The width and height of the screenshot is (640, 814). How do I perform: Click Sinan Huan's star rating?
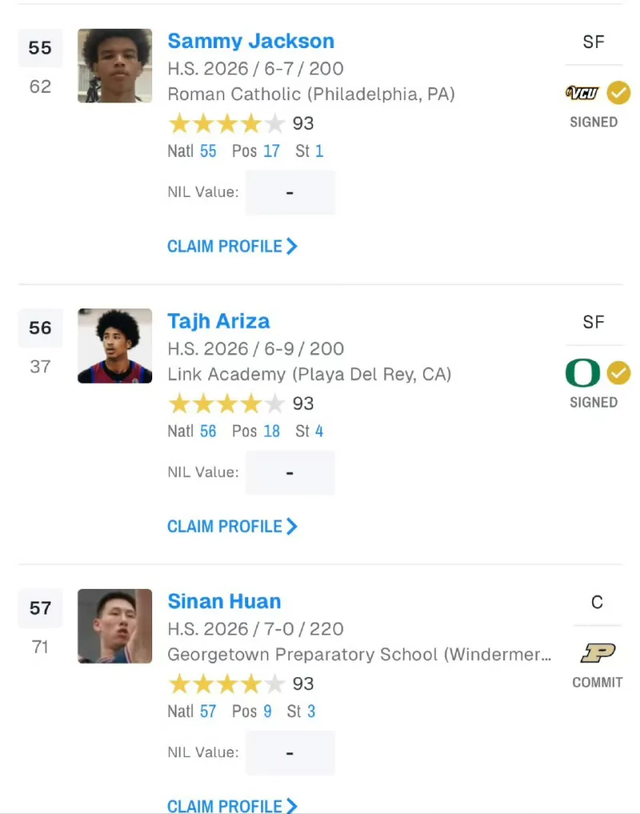click(x=227, y=684)
